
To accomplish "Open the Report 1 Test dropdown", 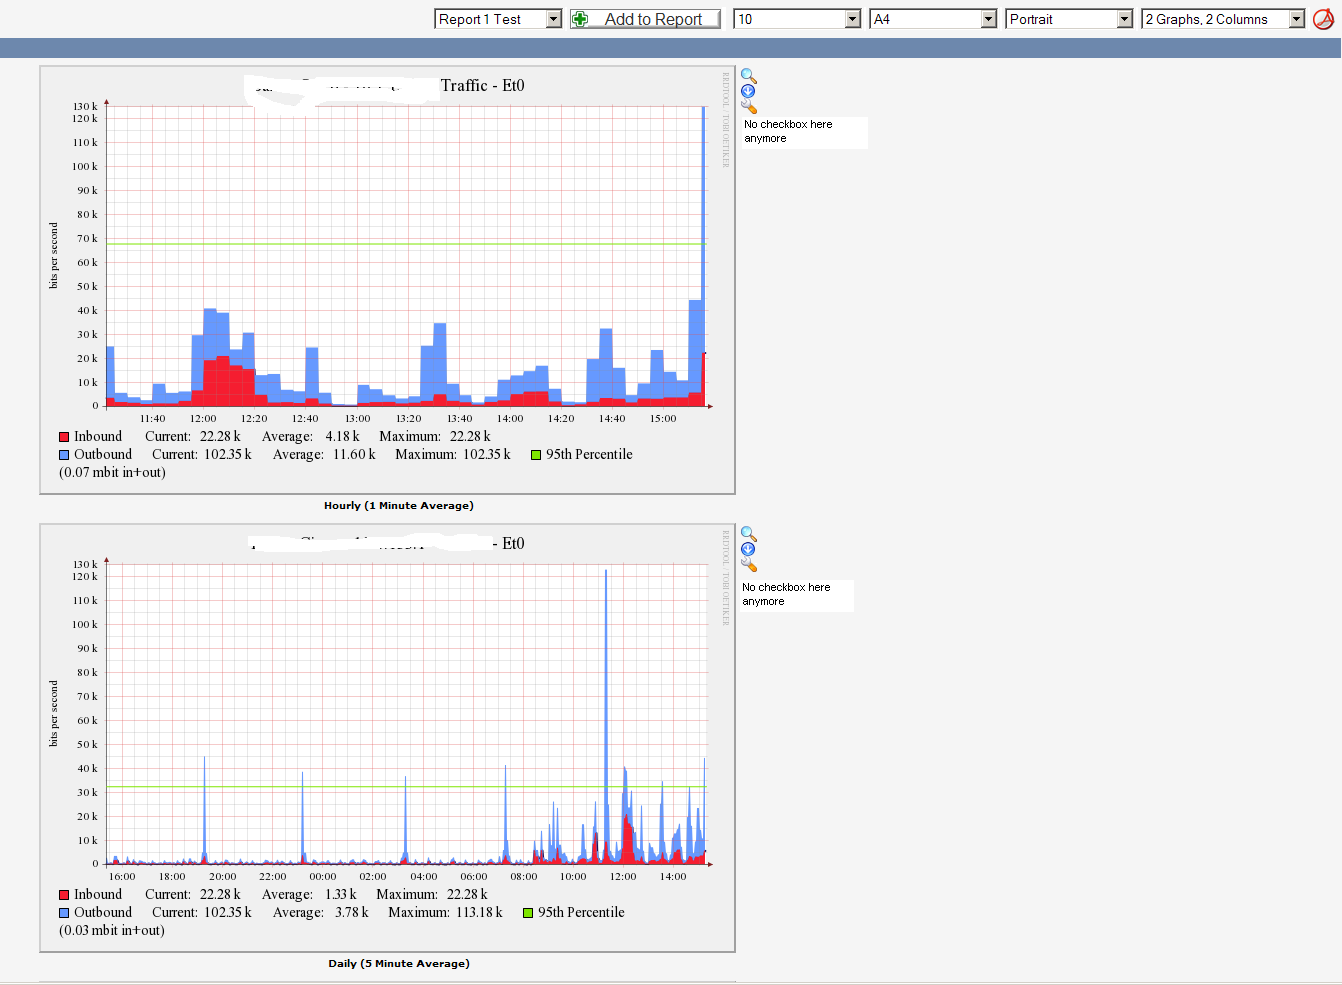I will click(498, 19).
